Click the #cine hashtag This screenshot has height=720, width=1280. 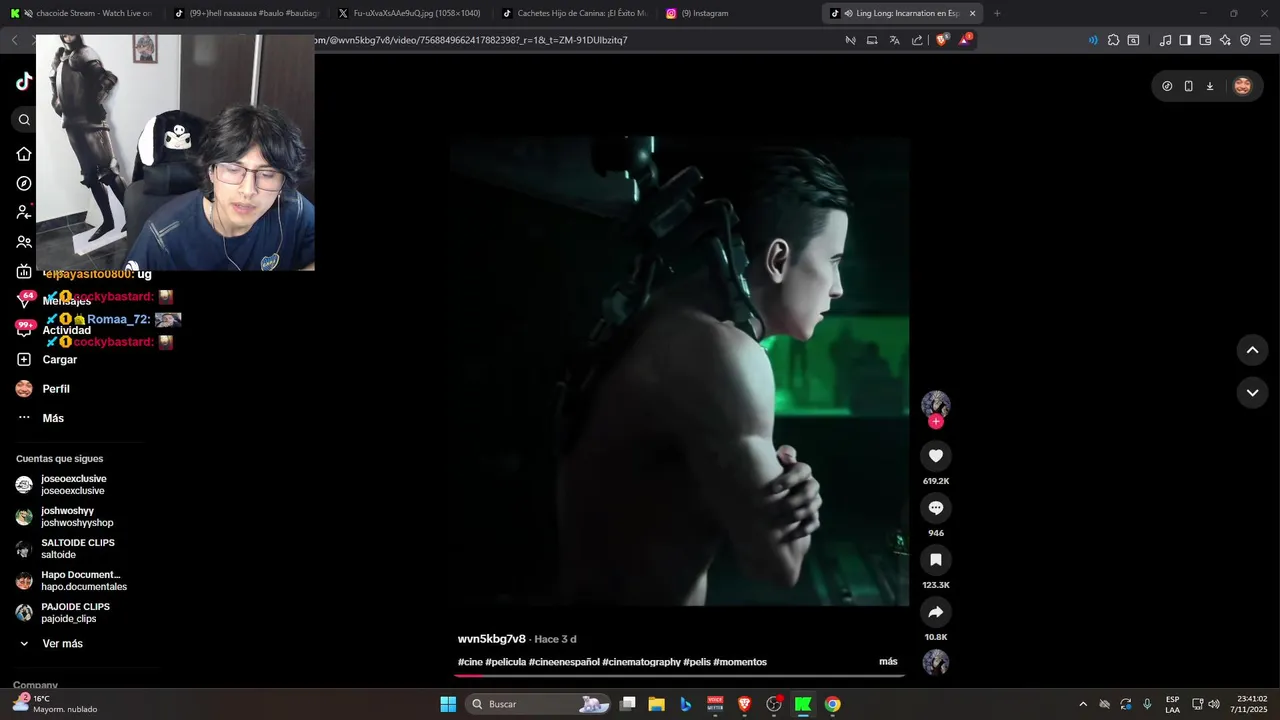tap(470, 662)
